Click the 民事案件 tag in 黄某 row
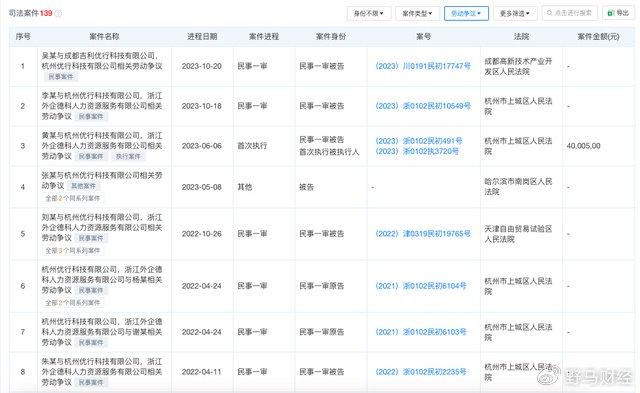Viewport: 640px width, 393px height. (91, 157)
